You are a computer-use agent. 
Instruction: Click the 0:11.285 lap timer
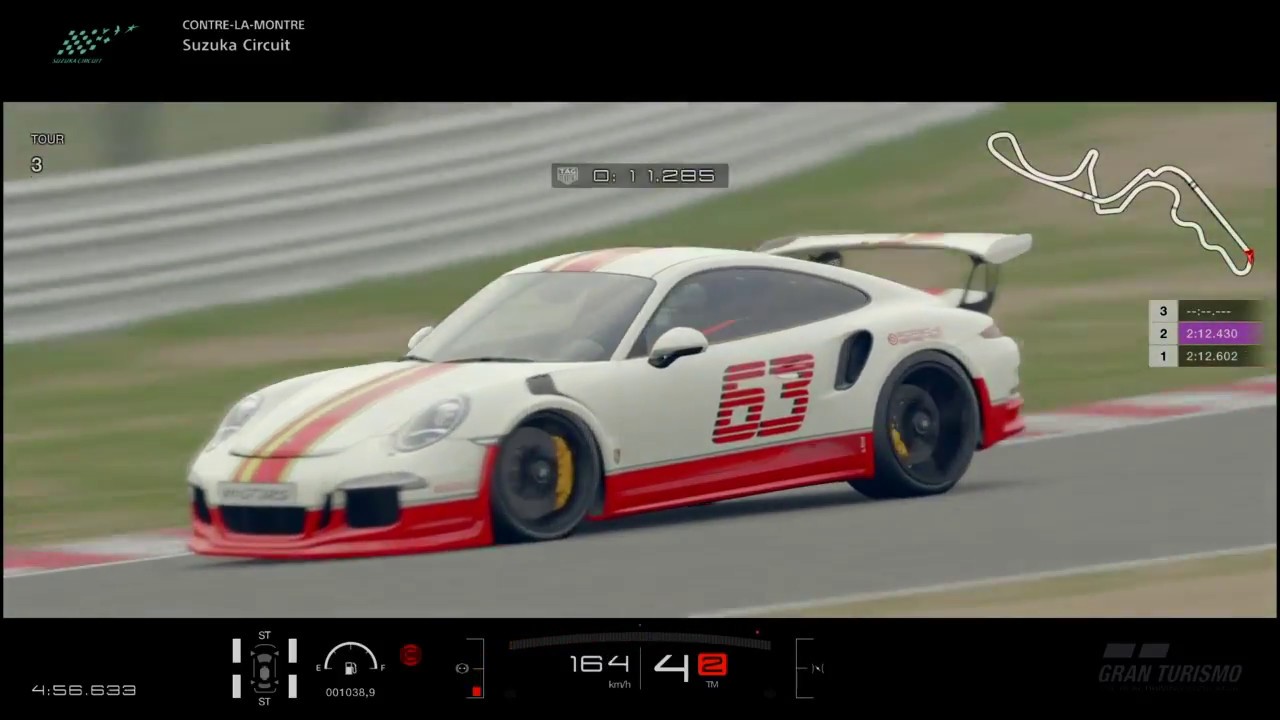pyautogui.click(x=654, y=176)
